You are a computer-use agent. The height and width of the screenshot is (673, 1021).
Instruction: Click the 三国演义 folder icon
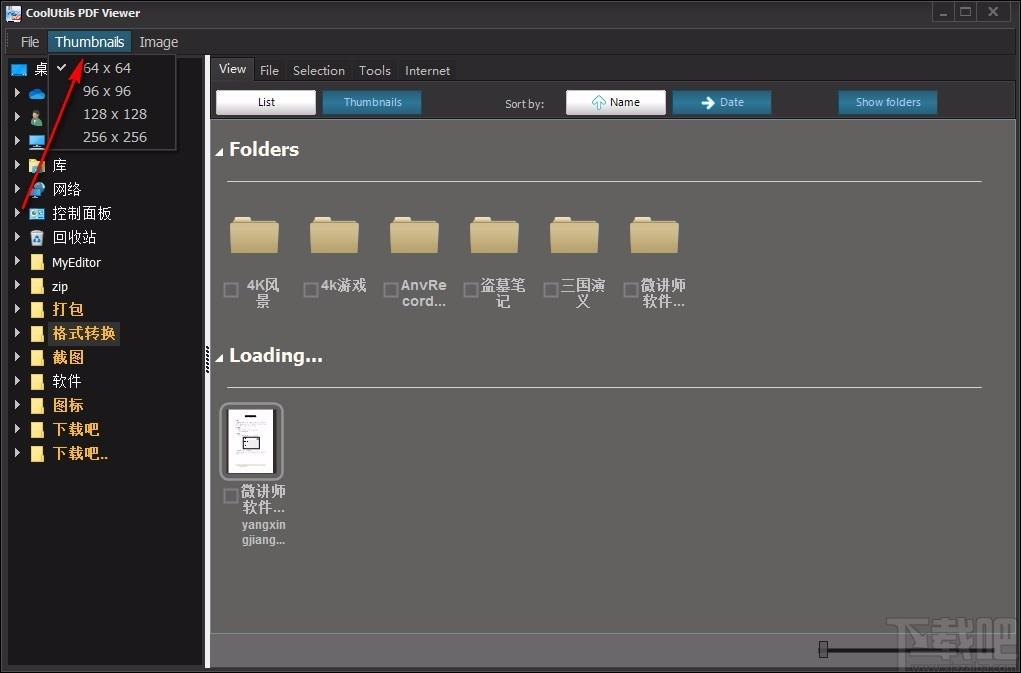tap(574, 235)
